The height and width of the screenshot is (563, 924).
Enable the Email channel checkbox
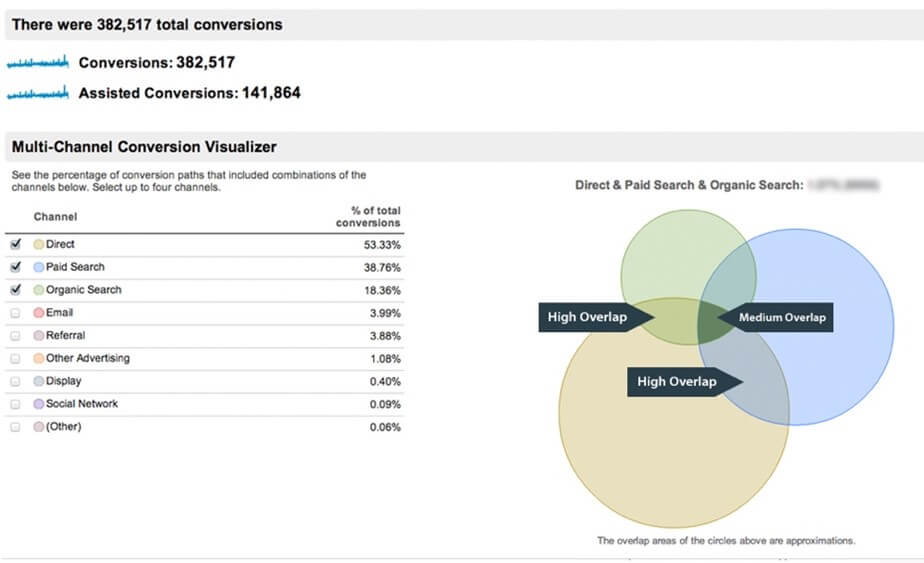point(15,313)
